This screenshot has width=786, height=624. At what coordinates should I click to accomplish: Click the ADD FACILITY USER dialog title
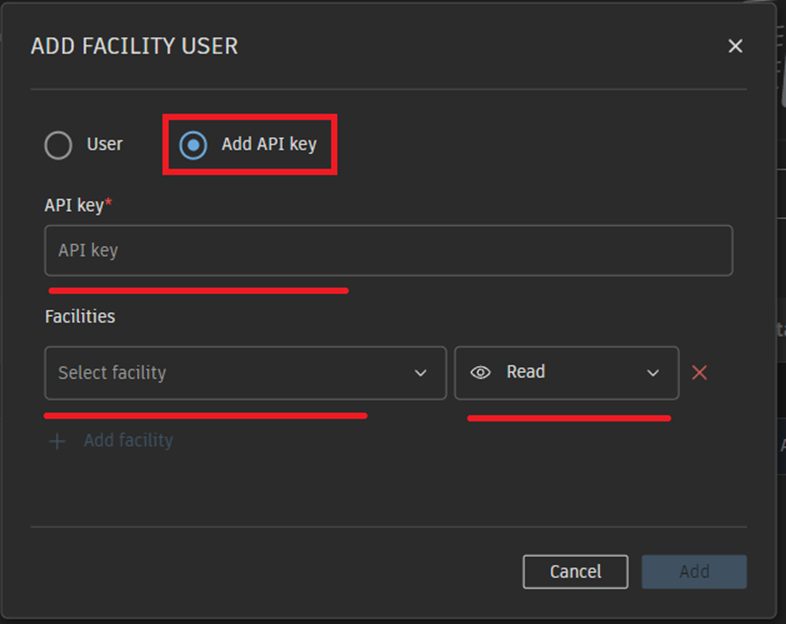[x=134, y=46]
